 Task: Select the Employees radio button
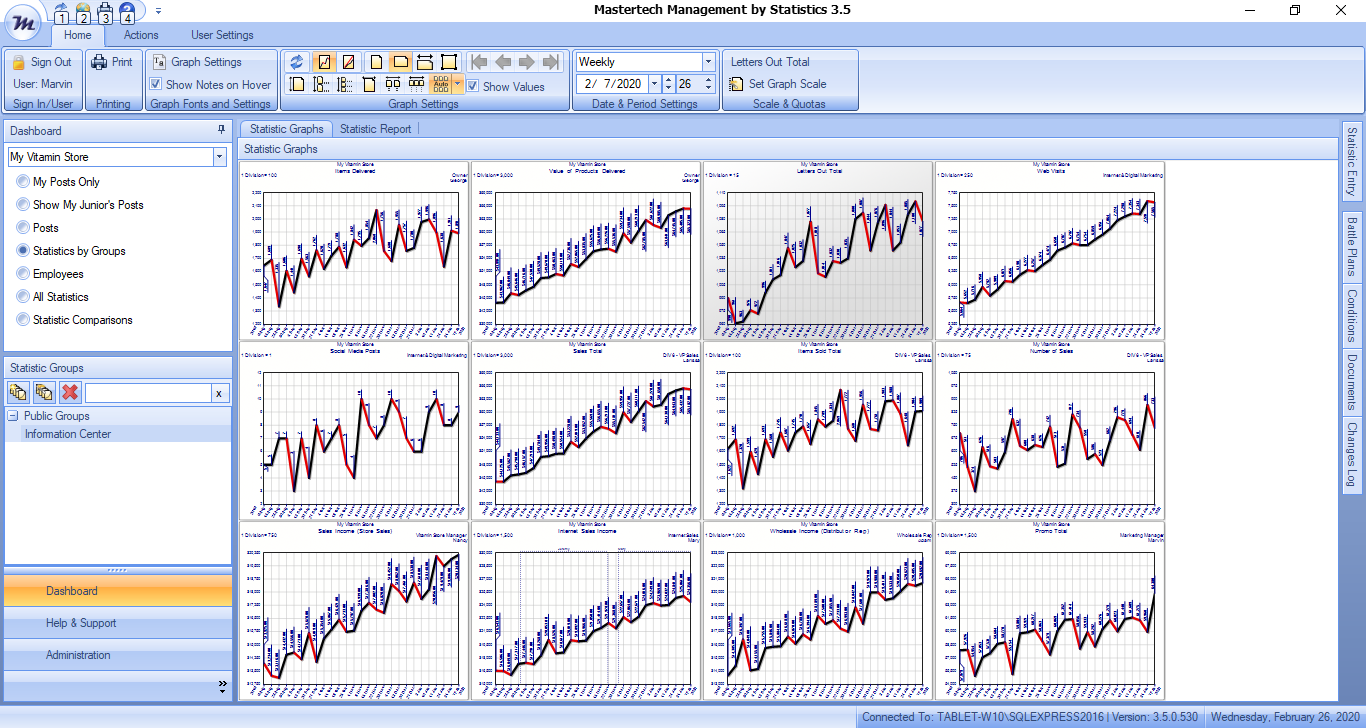click(23, 274)
